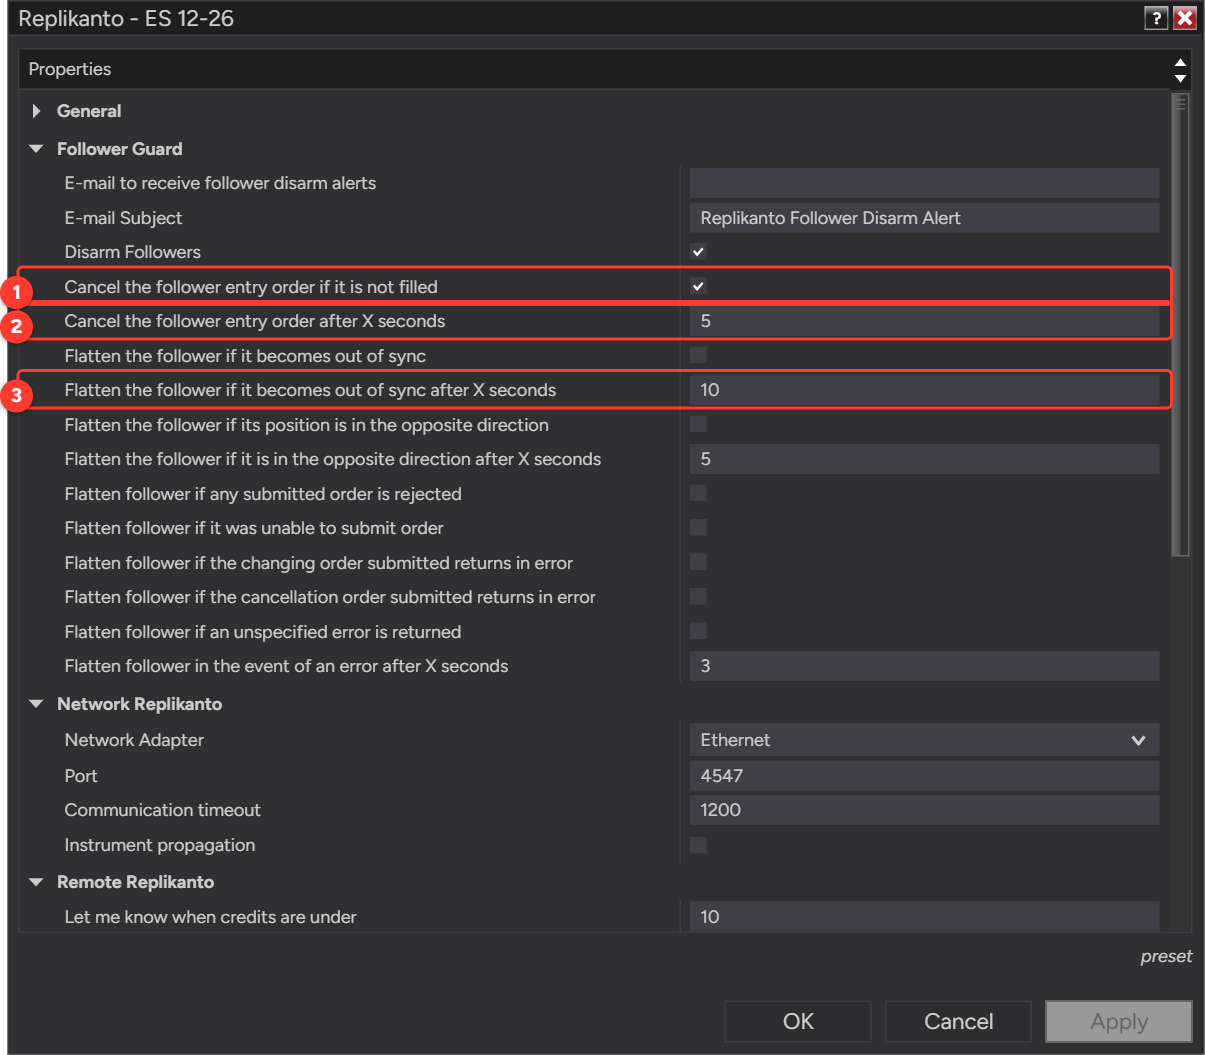Enable Flatten follower if cancellation order returns error

(x=698, y=596)
